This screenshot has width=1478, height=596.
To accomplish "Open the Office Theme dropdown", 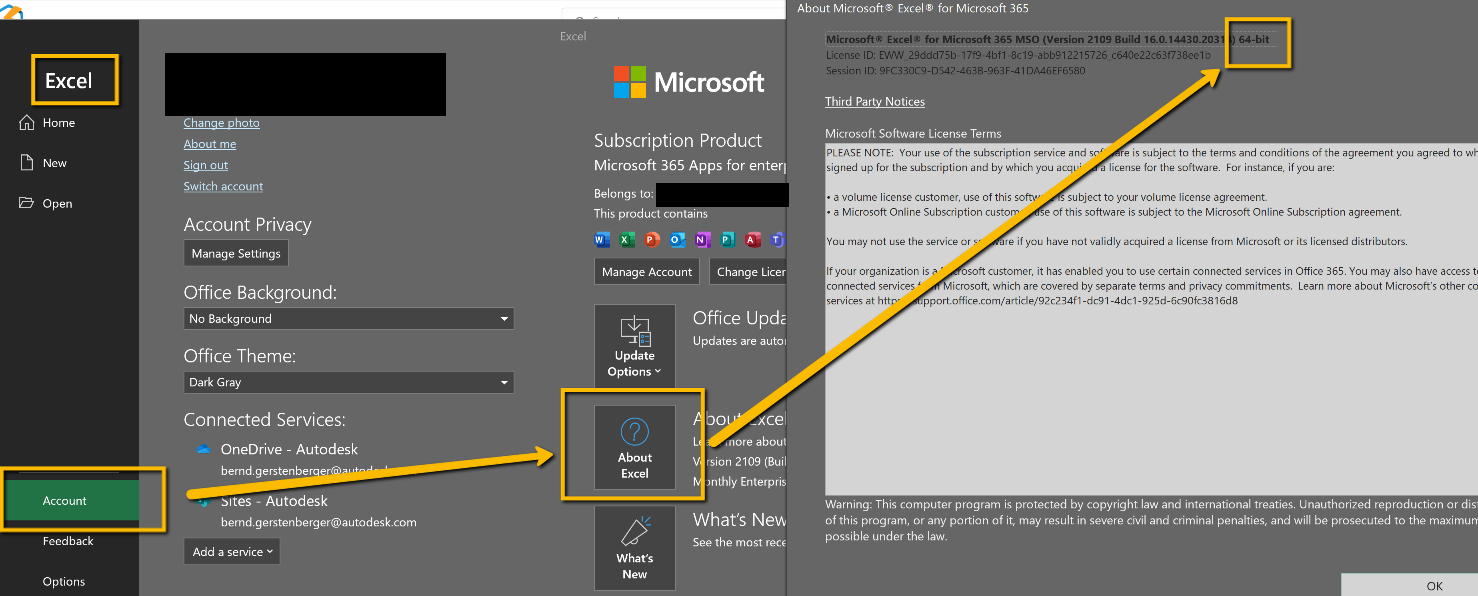I will pos(349,382).
